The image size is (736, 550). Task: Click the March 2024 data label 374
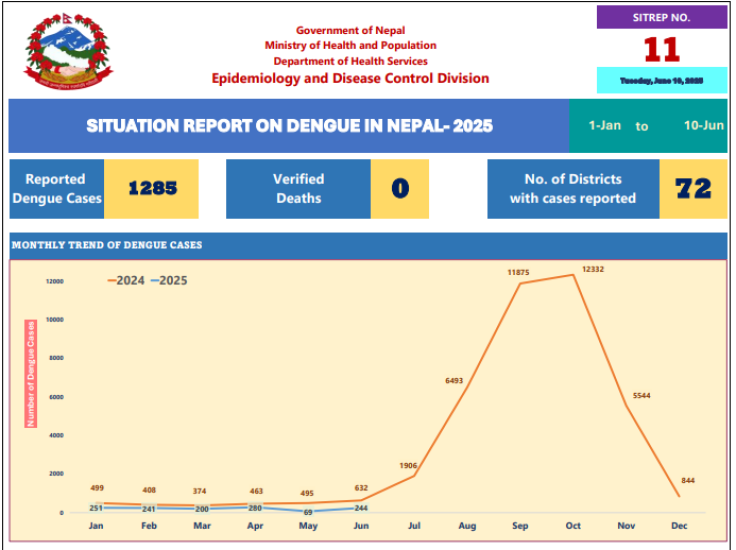tap(199, 491)
